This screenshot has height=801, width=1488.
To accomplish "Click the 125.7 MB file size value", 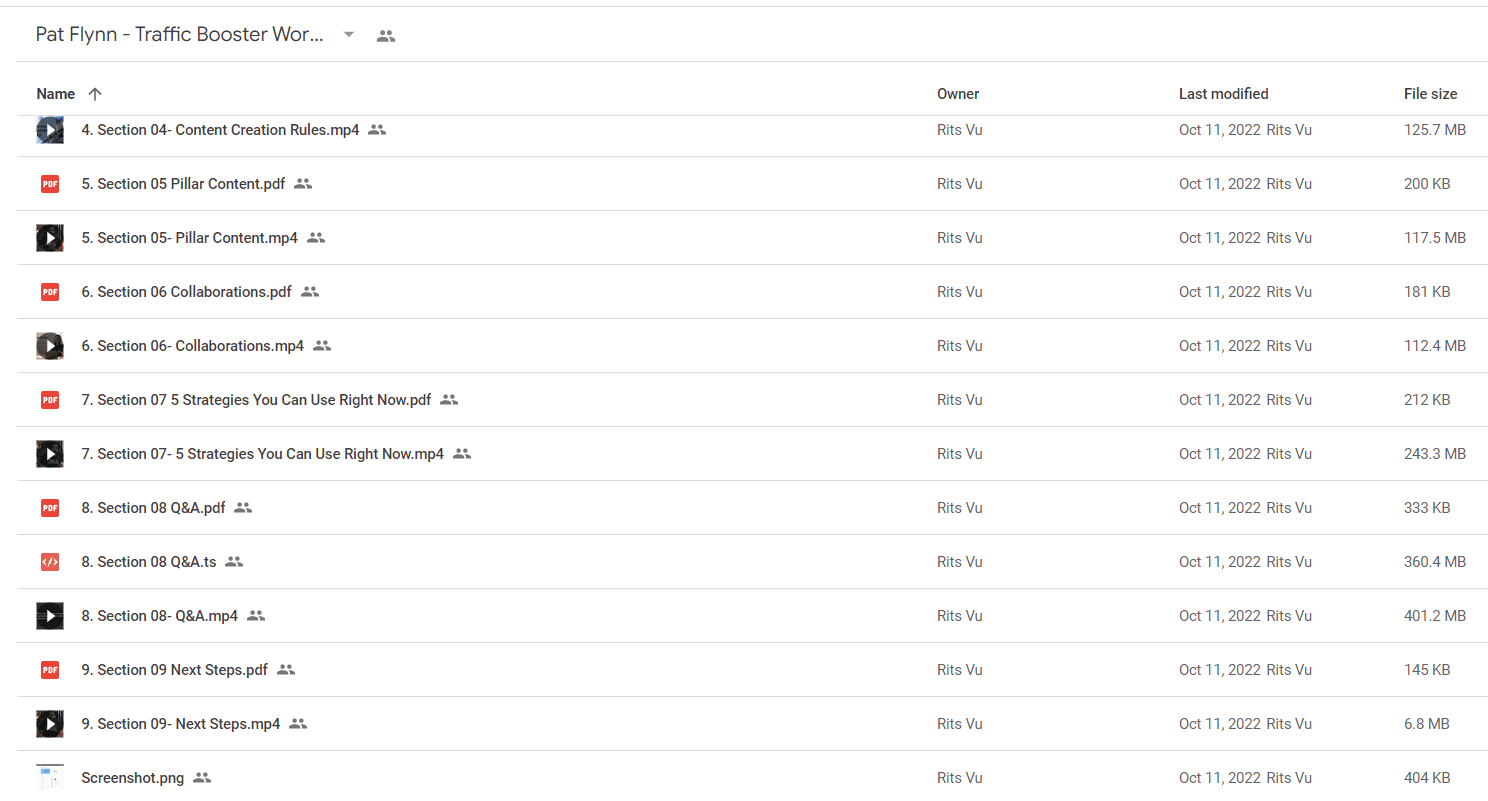I will pyautogui.click(x=1435, y=130).
